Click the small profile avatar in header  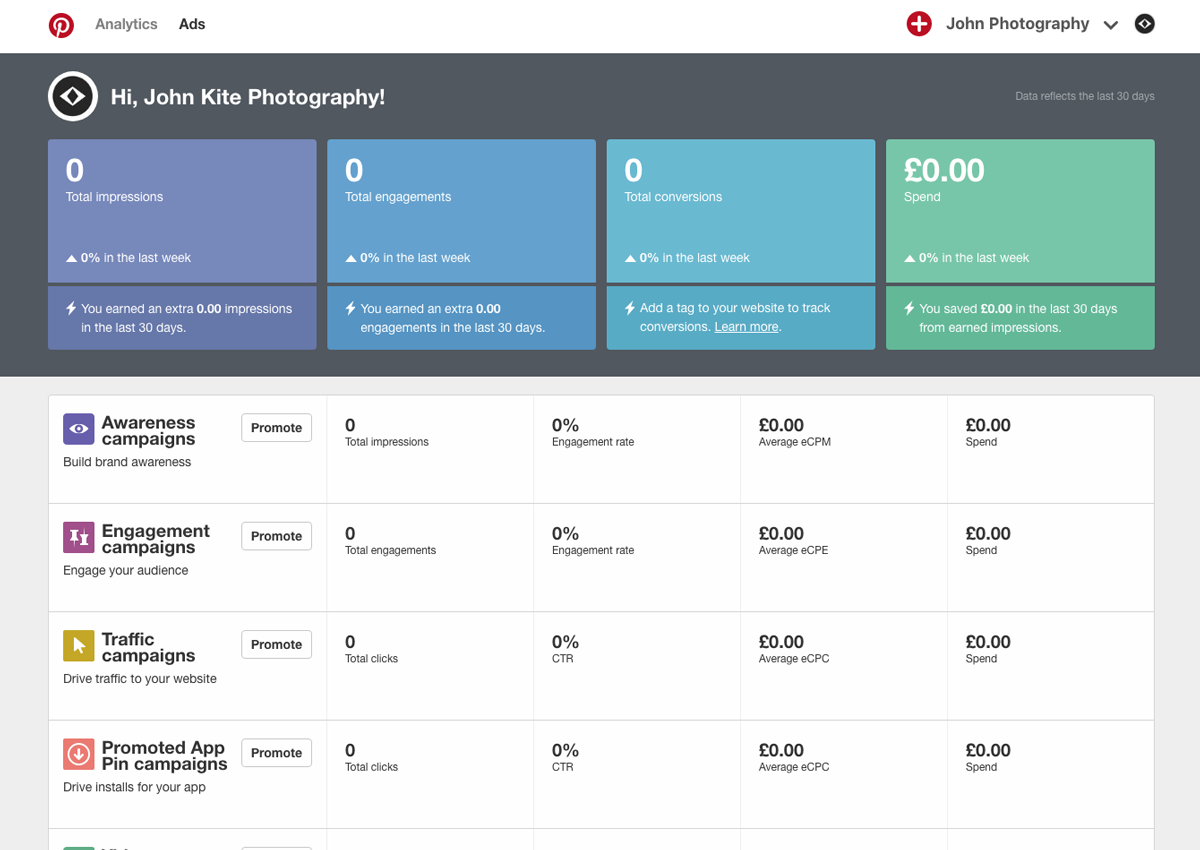tap(1145, 24)
